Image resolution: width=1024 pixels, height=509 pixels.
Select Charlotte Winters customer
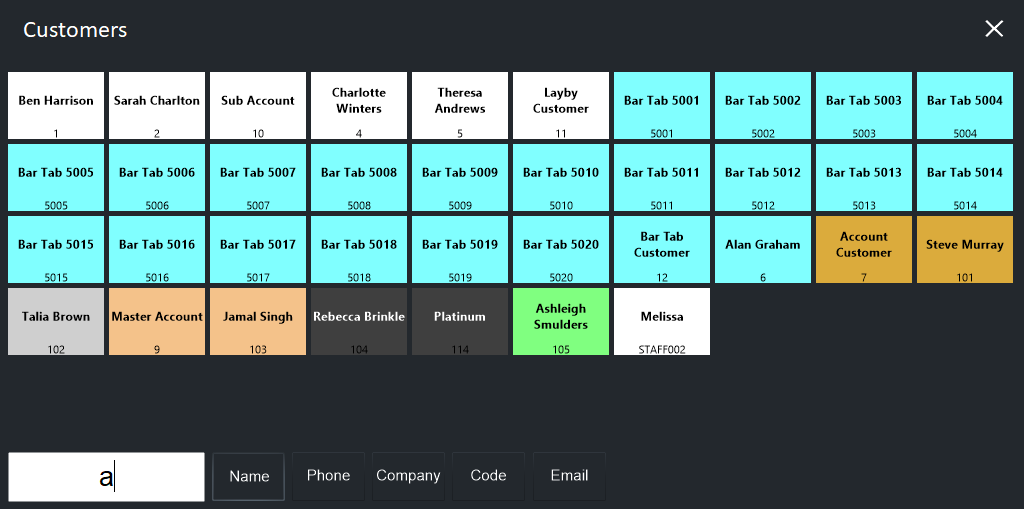click(359, 105)
